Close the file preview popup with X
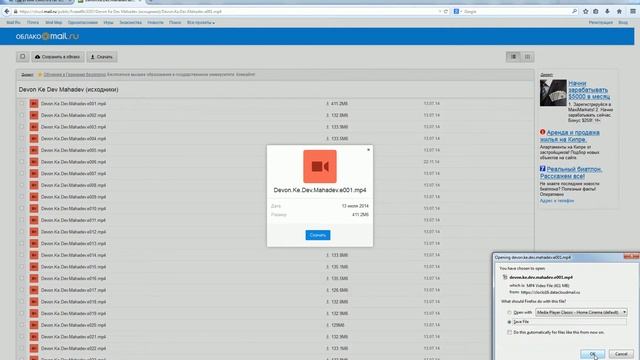Viewport: 640px width, 360px height. pyautogui.click(x=368, y=150)
